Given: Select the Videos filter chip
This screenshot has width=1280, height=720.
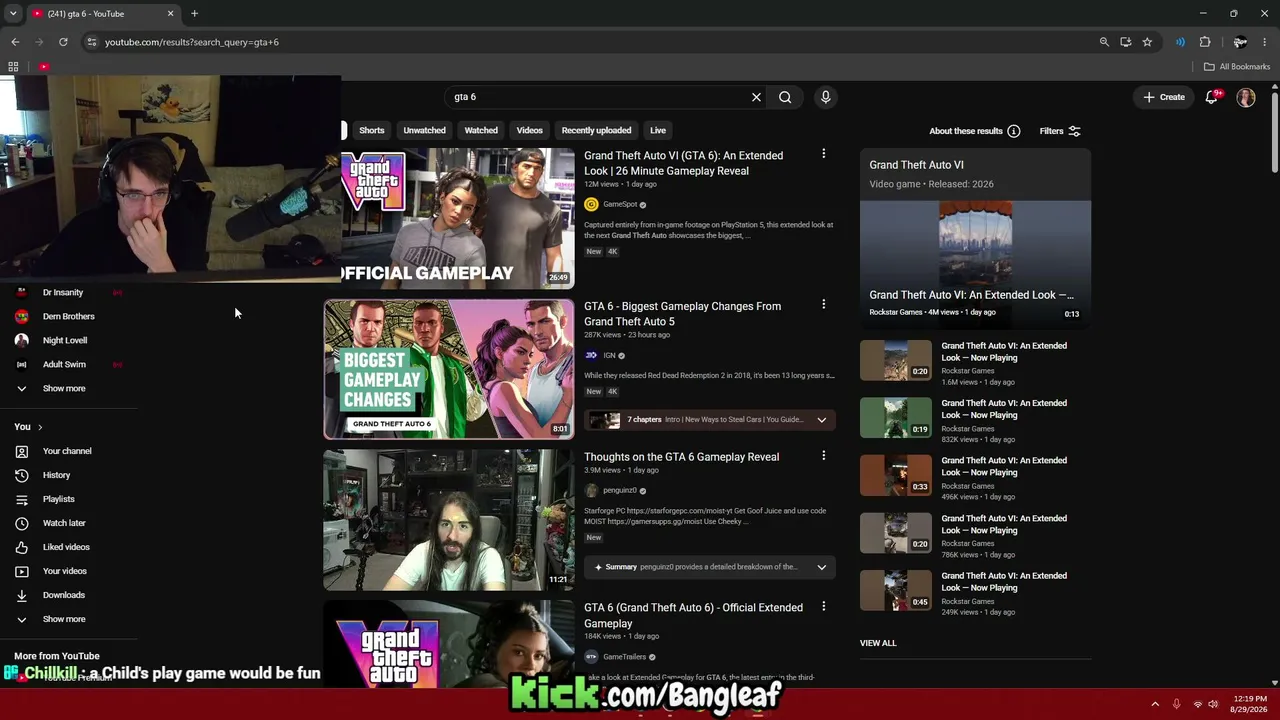Looking at the screenshot, I should click(x=529, y=130).
